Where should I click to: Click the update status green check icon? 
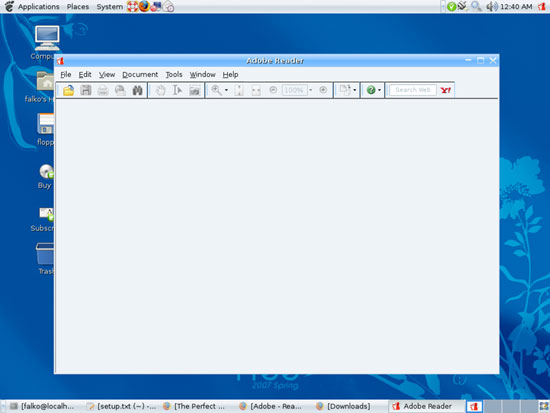click(452, 6)
